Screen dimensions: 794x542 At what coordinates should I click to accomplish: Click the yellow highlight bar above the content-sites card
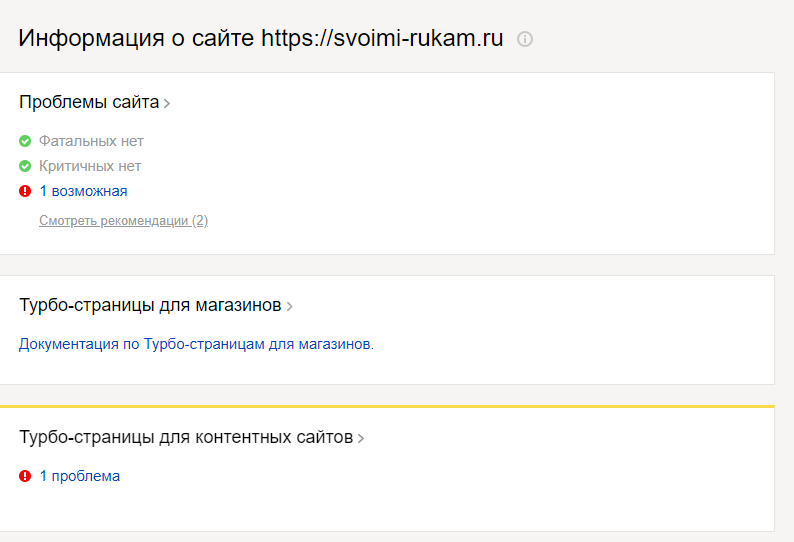point(387,406)
